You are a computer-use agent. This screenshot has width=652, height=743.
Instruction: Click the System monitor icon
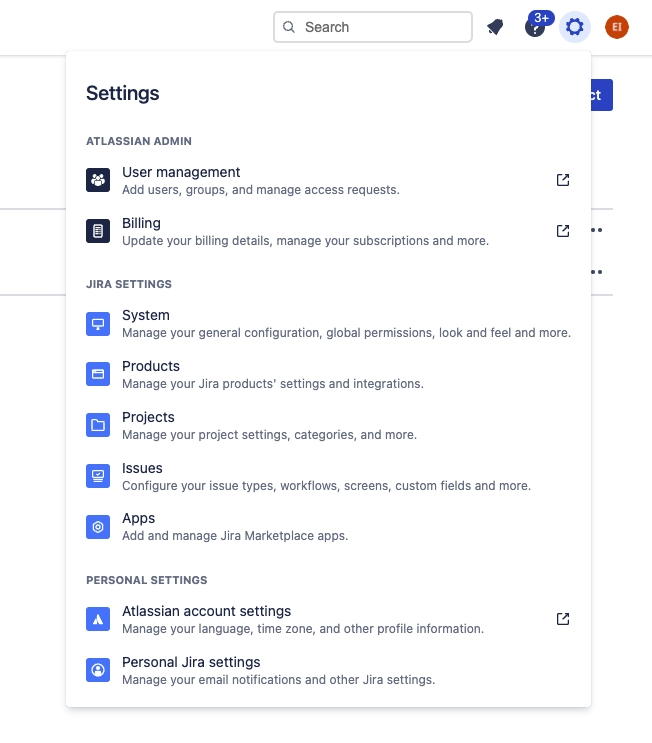[98, 323]
